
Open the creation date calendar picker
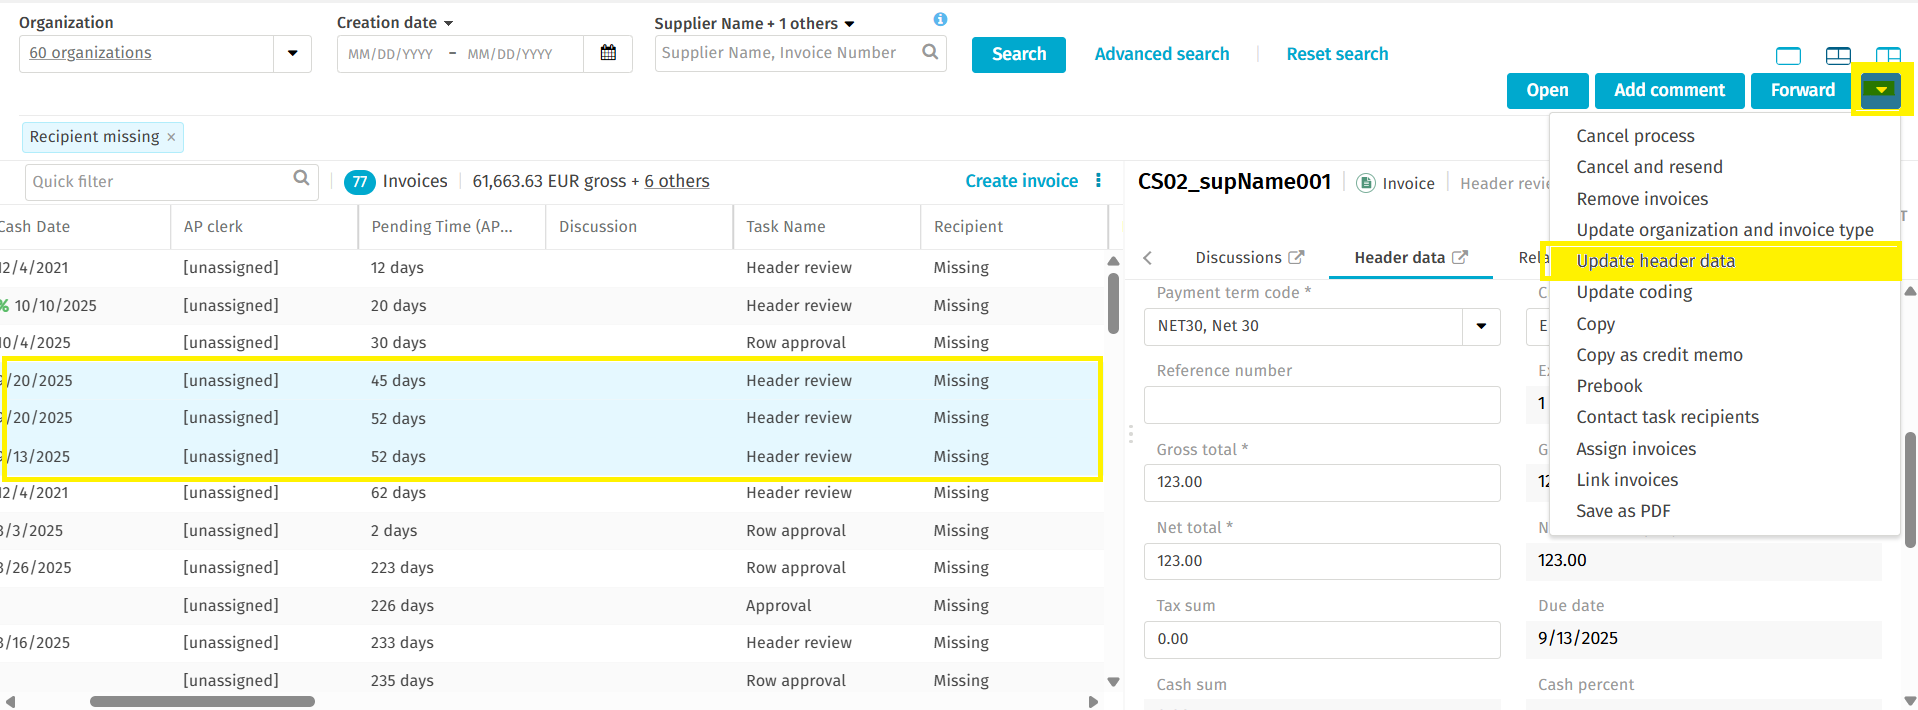tap(608, 53)
